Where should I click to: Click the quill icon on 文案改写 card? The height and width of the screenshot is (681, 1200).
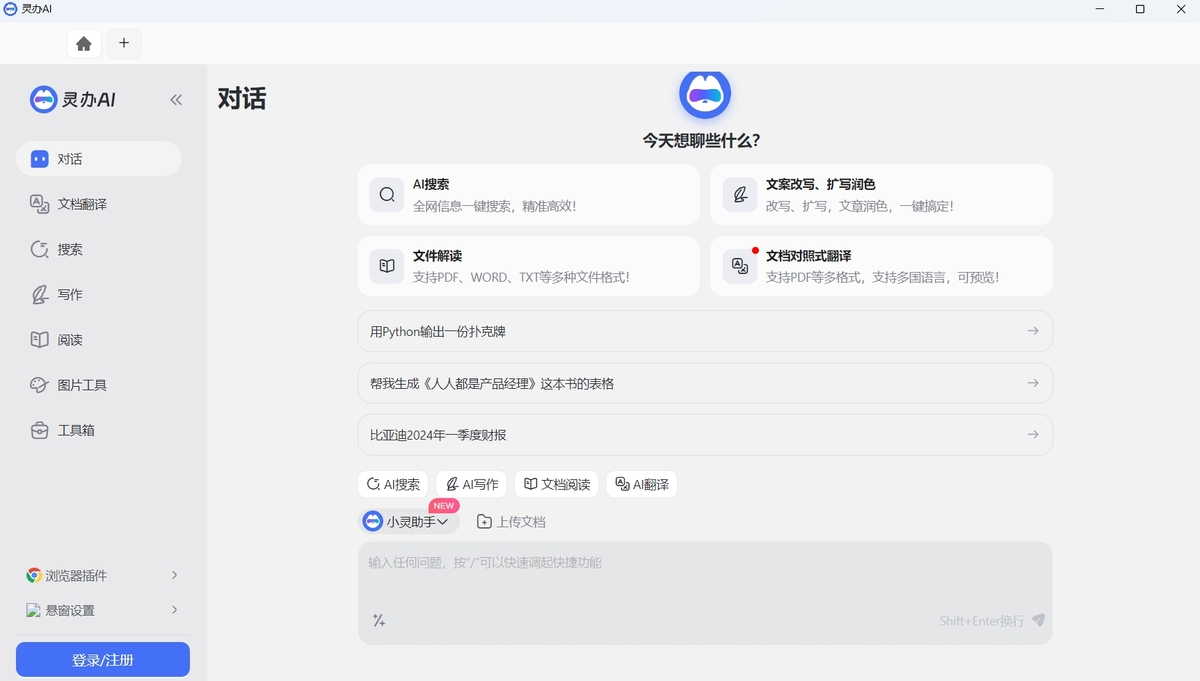pyautogui.click(x=740, y=194)
